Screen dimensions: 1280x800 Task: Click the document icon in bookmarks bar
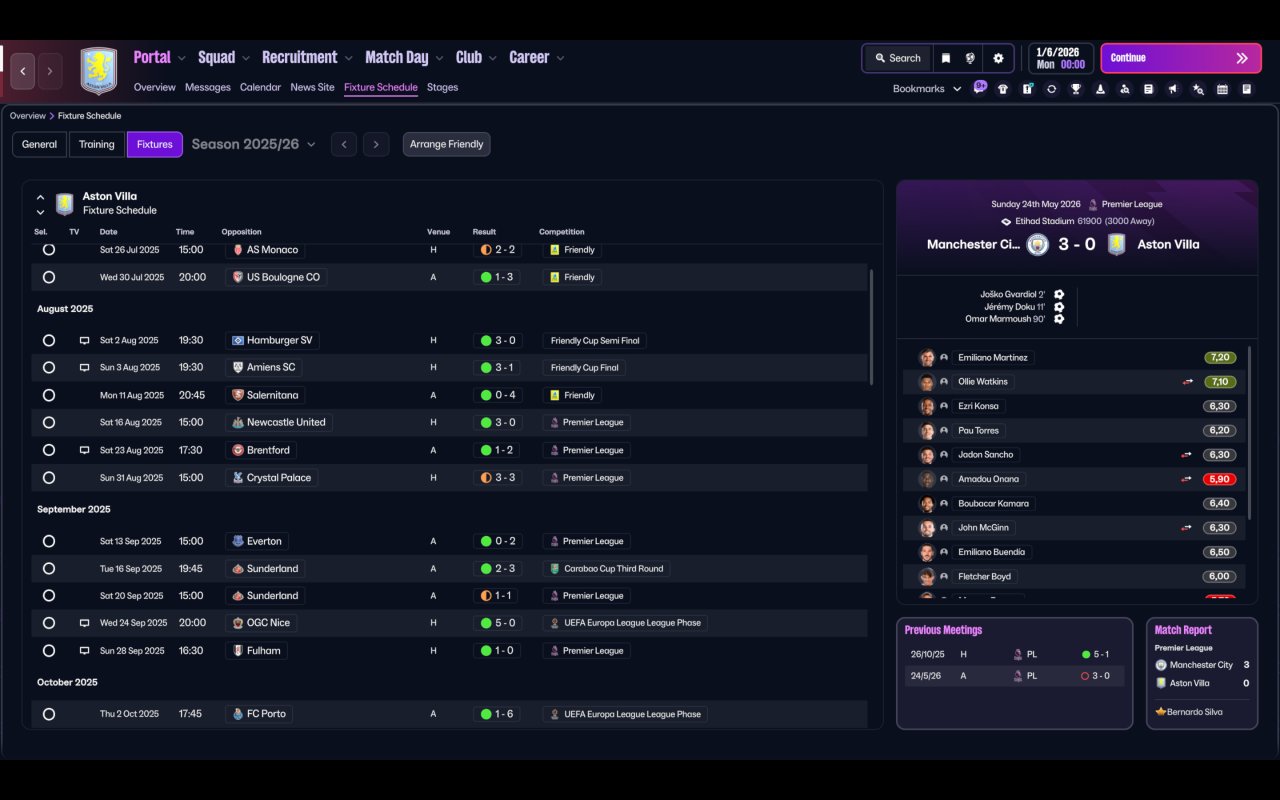[1149, 89]
